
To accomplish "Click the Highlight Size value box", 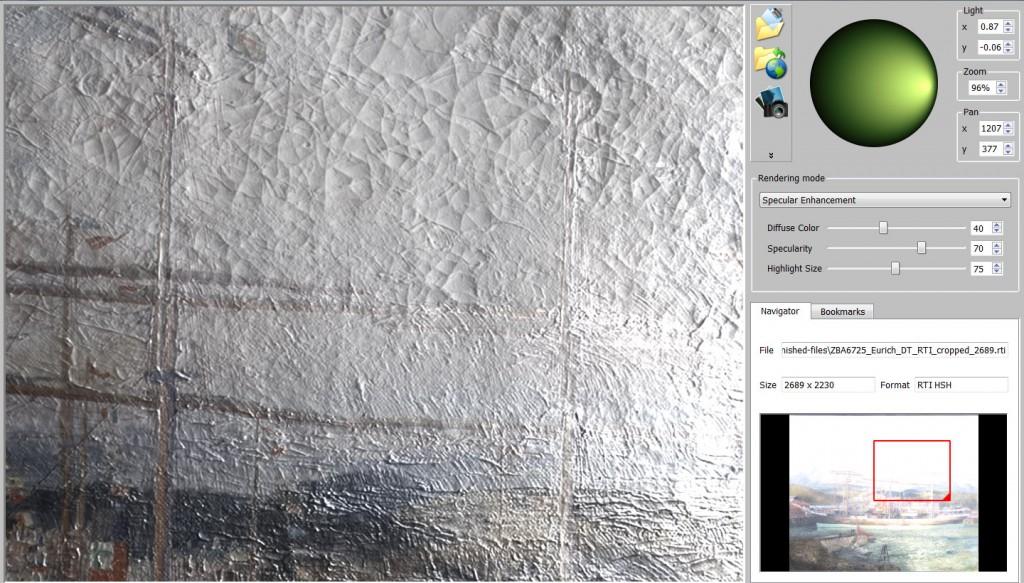I will tap(981, 268).
